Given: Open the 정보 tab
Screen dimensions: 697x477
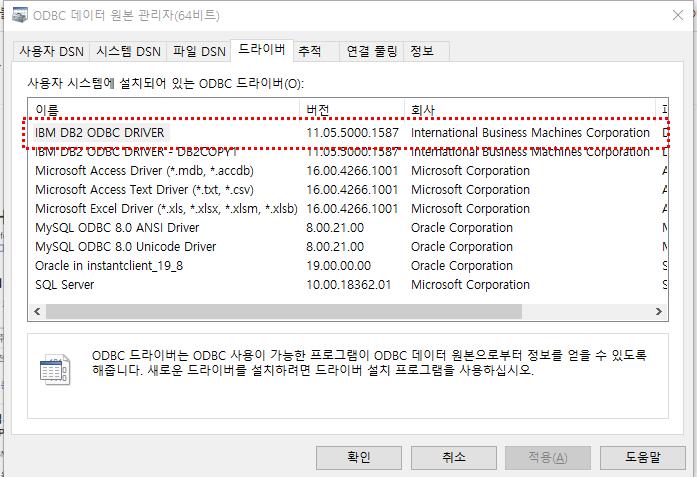Looking at the screenshot, I should click(426, 51).
